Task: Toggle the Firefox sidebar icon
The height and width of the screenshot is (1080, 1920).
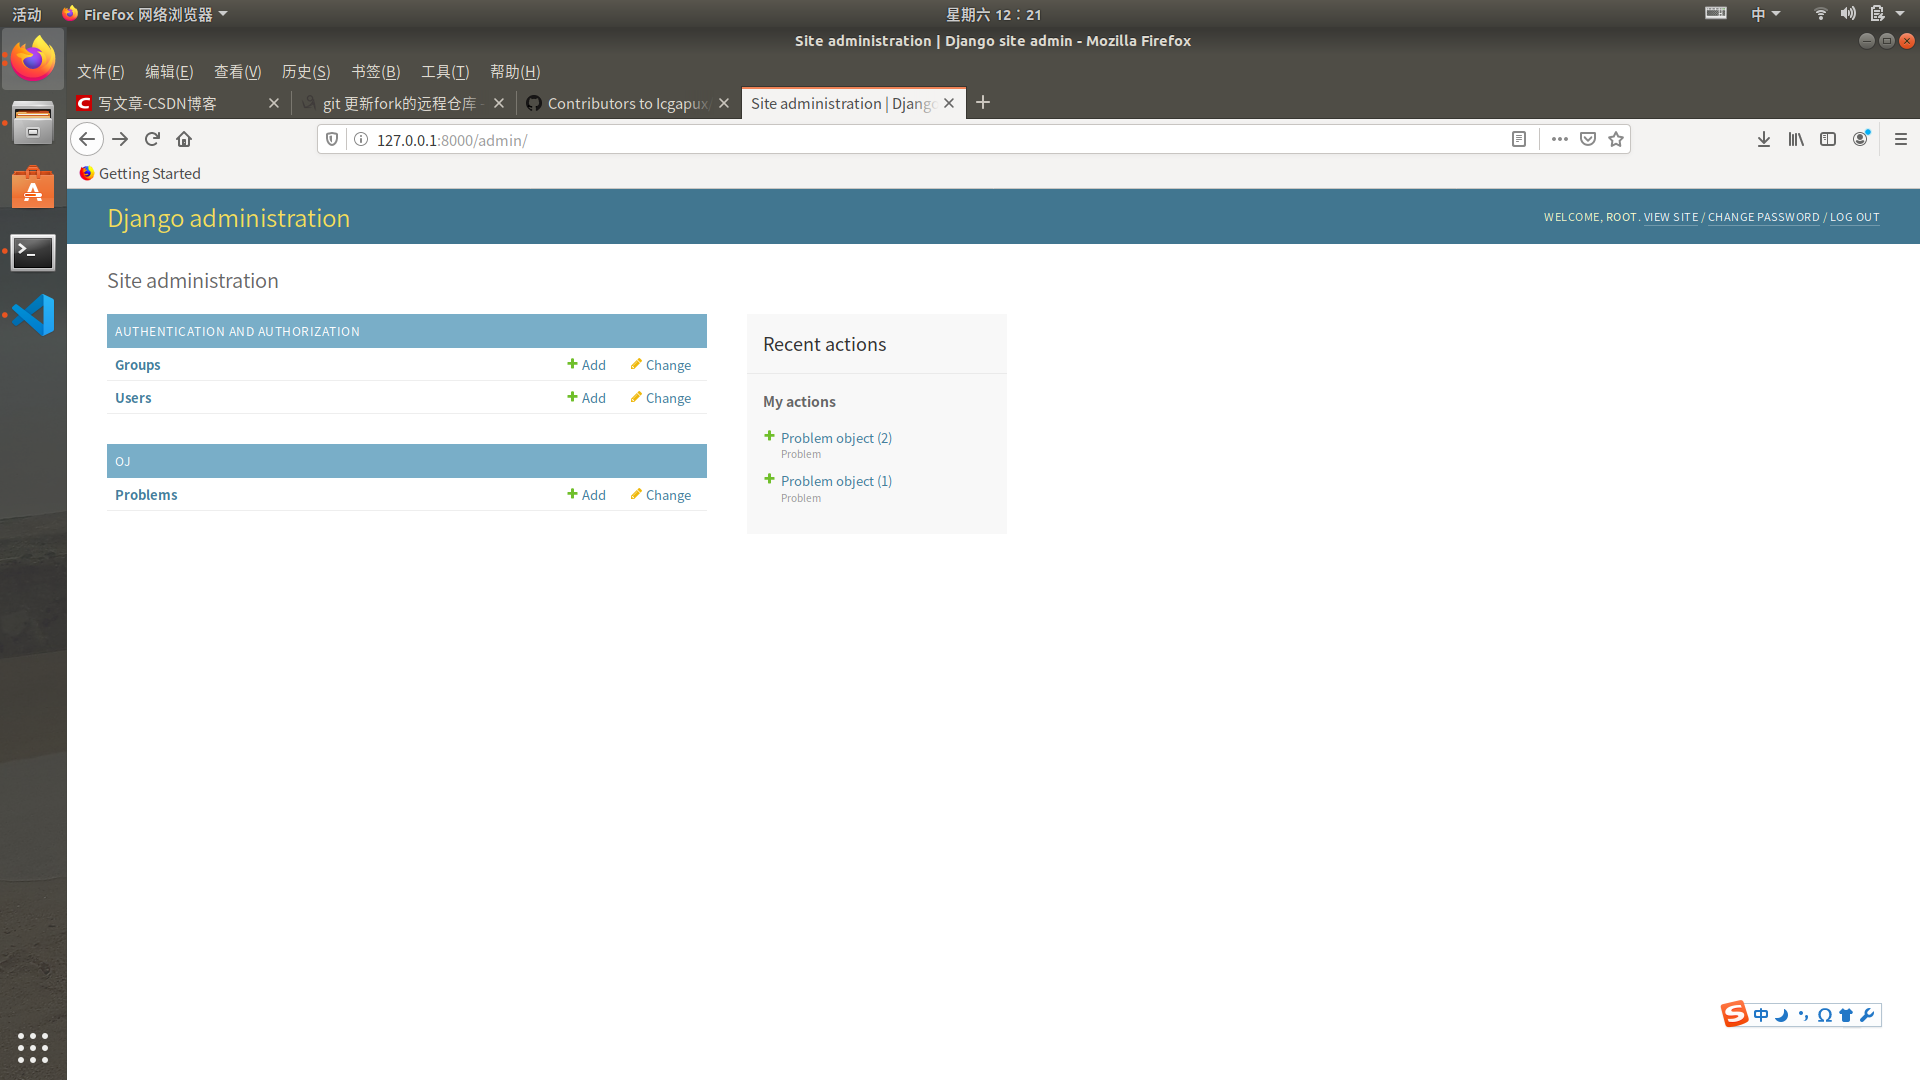Action: click(1828, 139)
